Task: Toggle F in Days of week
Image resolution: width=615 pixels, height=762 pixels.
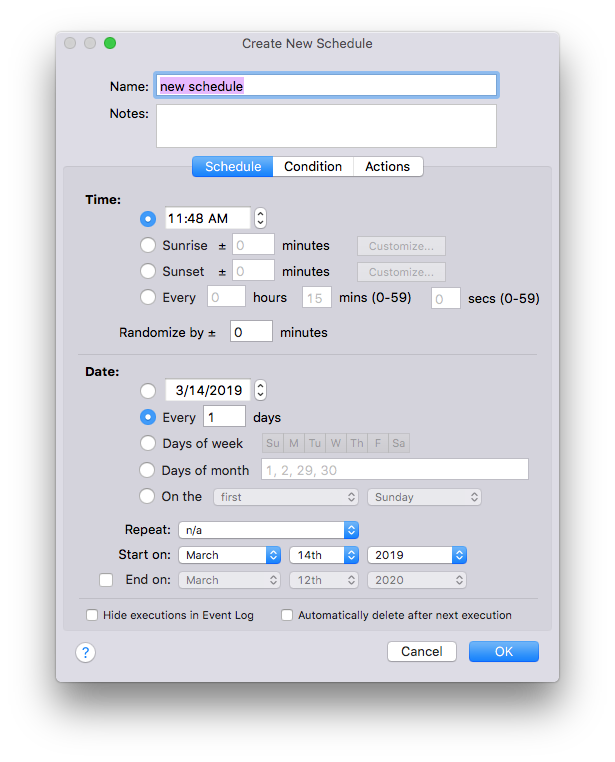Action: [x=377, y=443]
